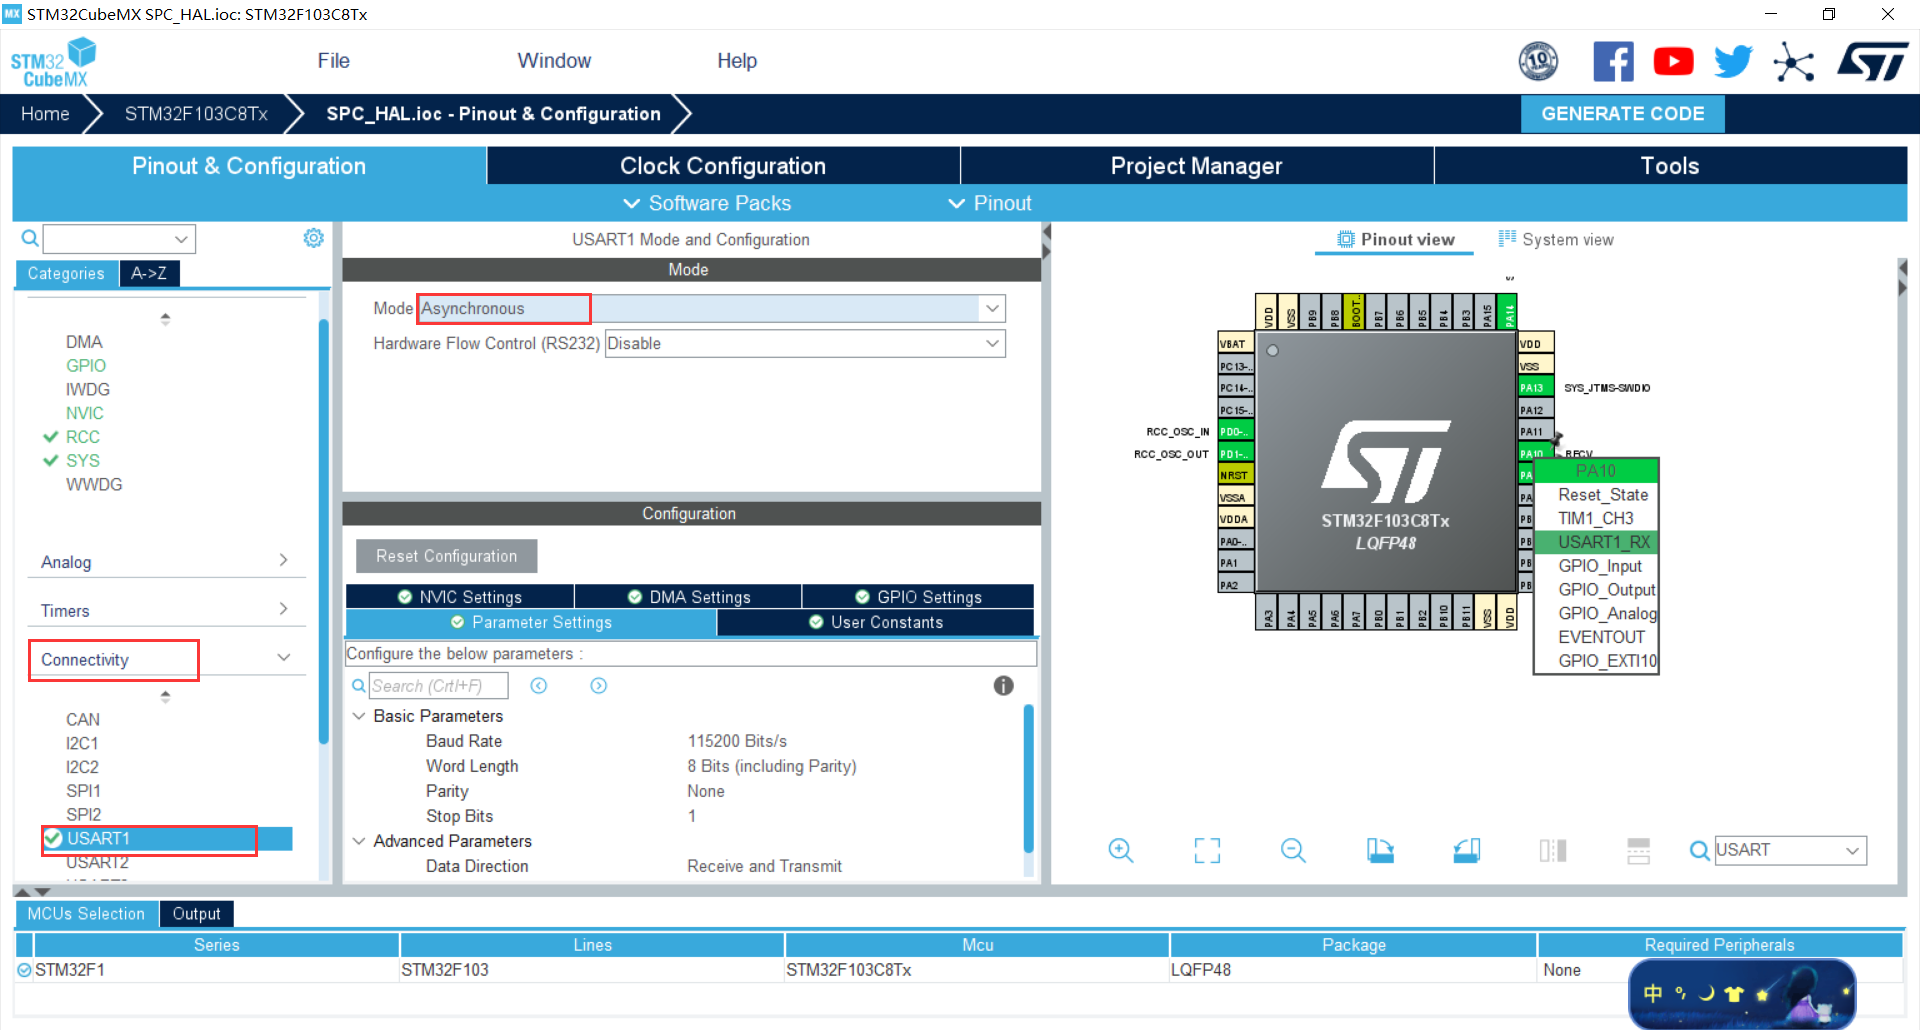Open the GPIO Settings tab
Viewport: 1920px width, 1030px height.
[x=918, y=596]
